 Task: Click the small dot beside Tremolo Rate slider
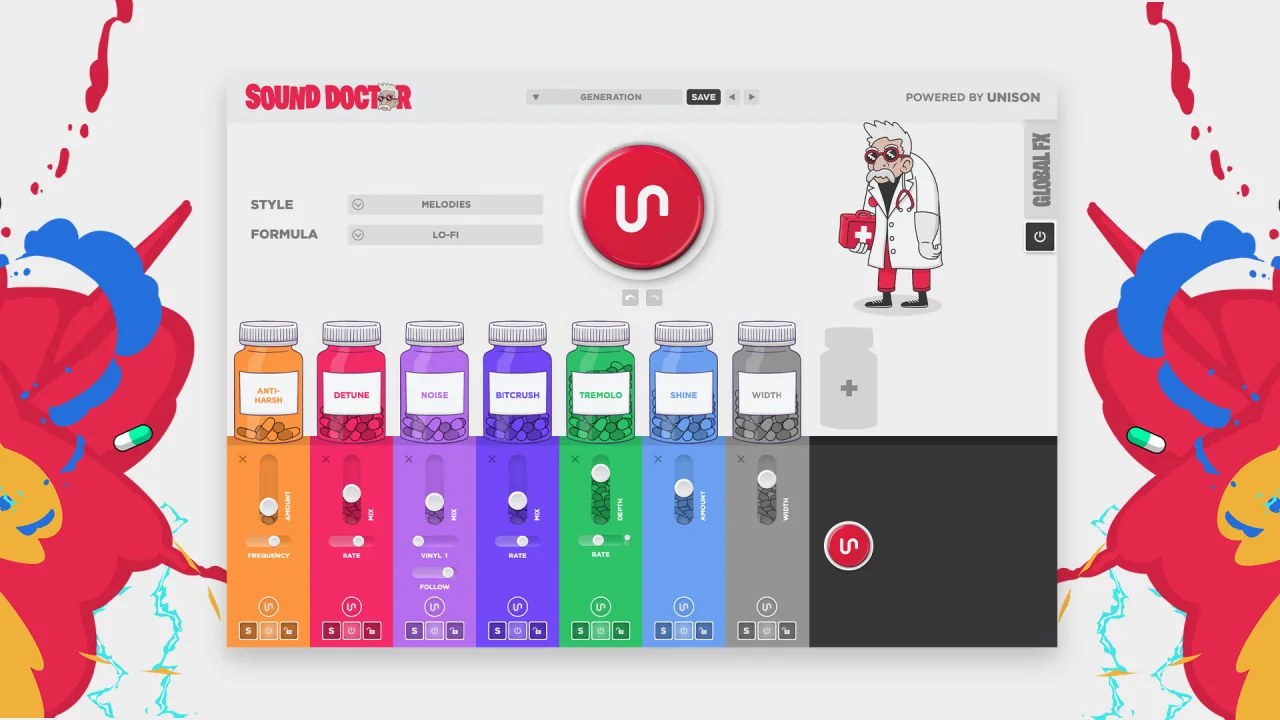(627, 538)
